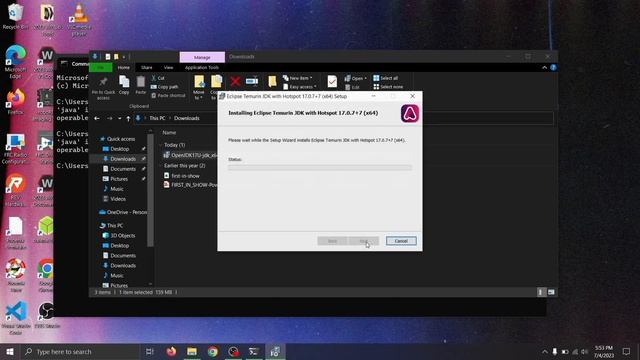This screenshot has width=640, height=360.
Task: Click the installer progress status bar
Action: pyautogui.click(x=320, y=167)
